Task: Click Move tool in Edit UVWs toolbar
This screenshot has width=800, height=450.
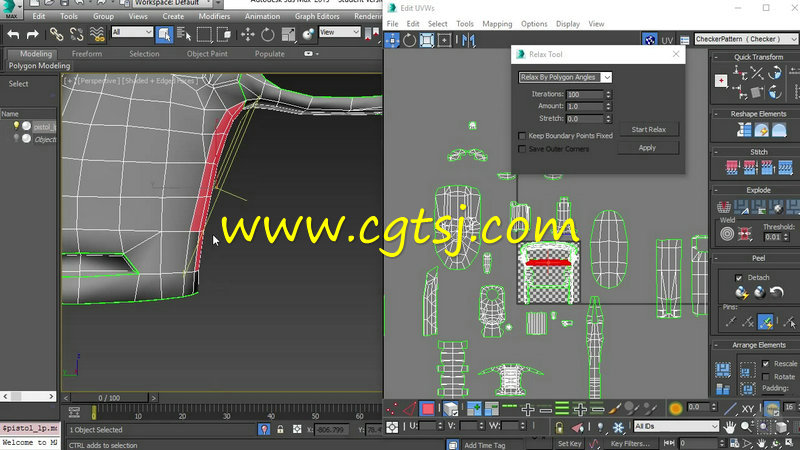Action: [392, 40]
